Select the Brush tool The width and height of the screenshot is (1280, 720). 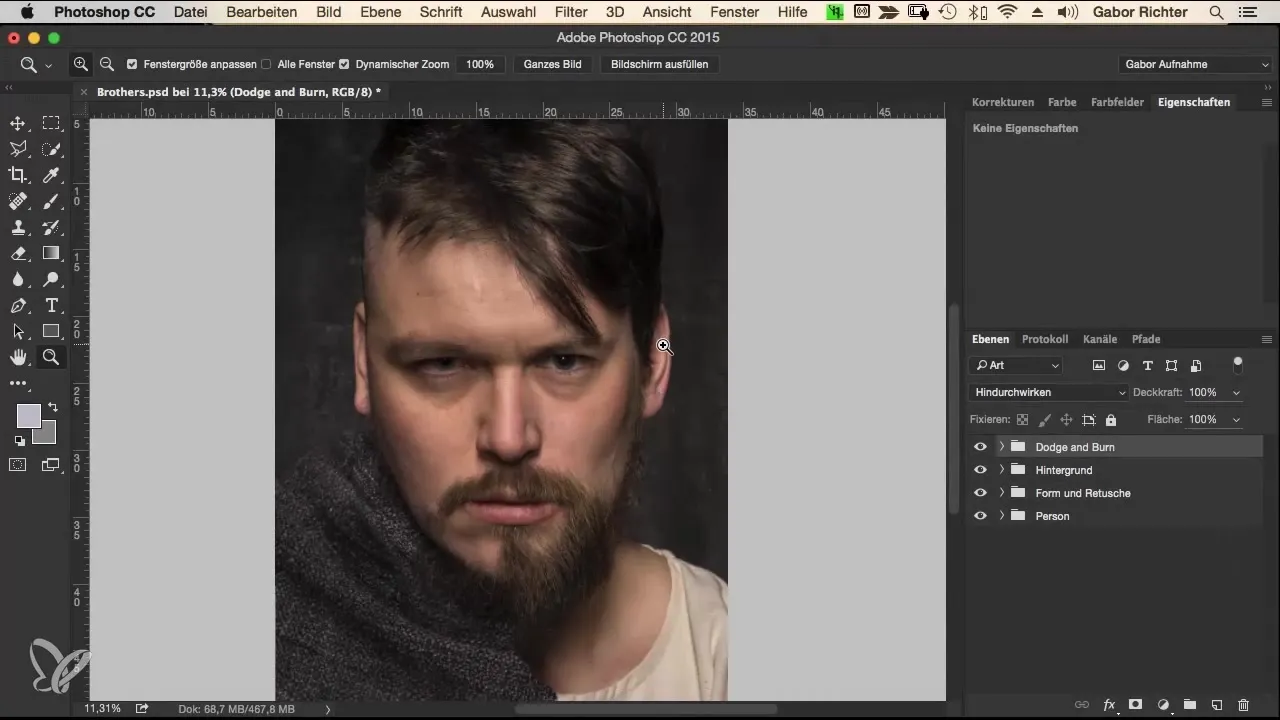coord(52,201)
